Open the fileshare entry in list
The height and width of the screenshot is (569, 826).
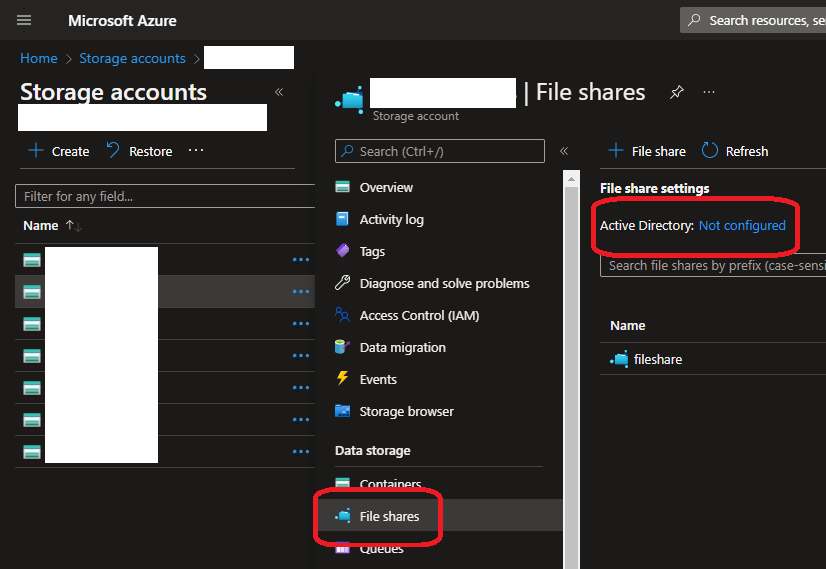pos(658,359)
